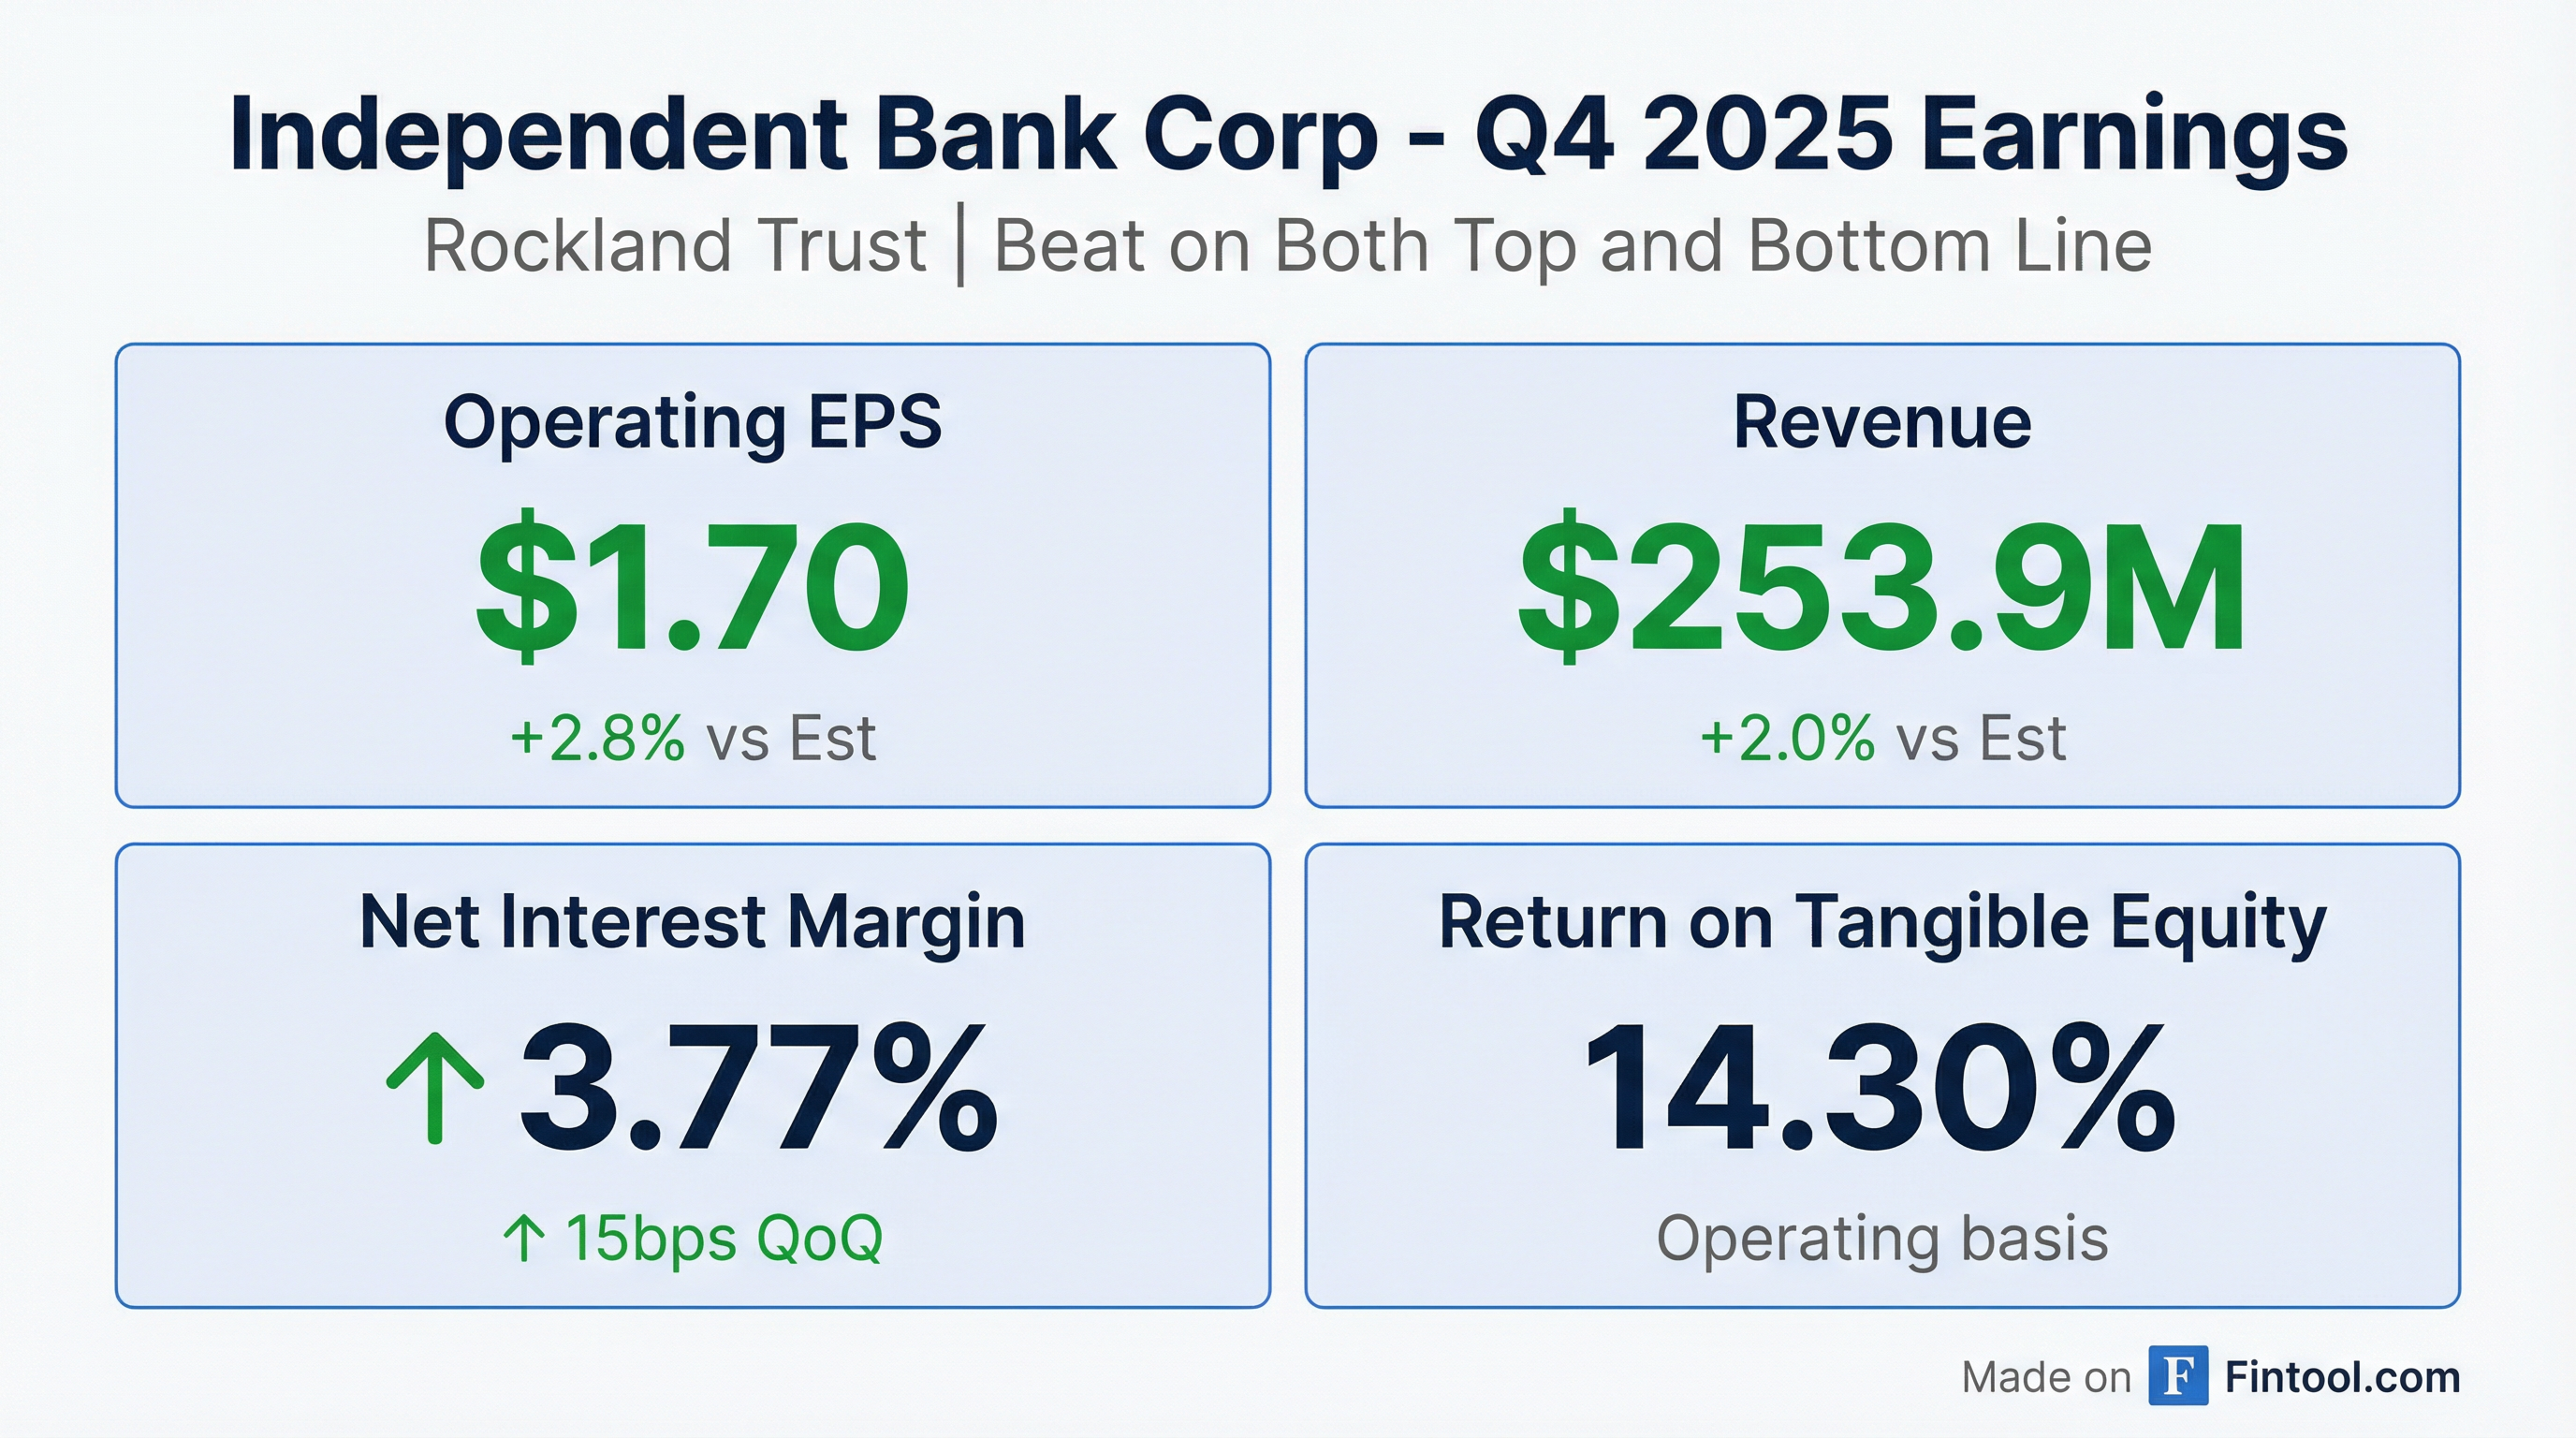Click the green up arrow beside 3.77%
Screen dimensions: 2576x1438
(x=435, y=1087)
